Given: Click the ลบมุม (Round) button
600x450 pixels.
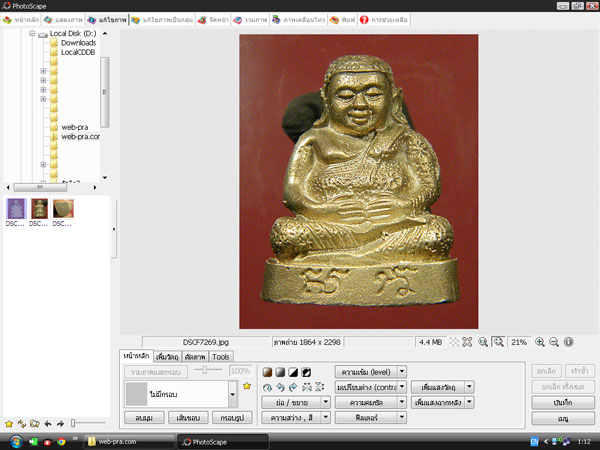Looking at the screenshot, I should click(x=144, y=418).
